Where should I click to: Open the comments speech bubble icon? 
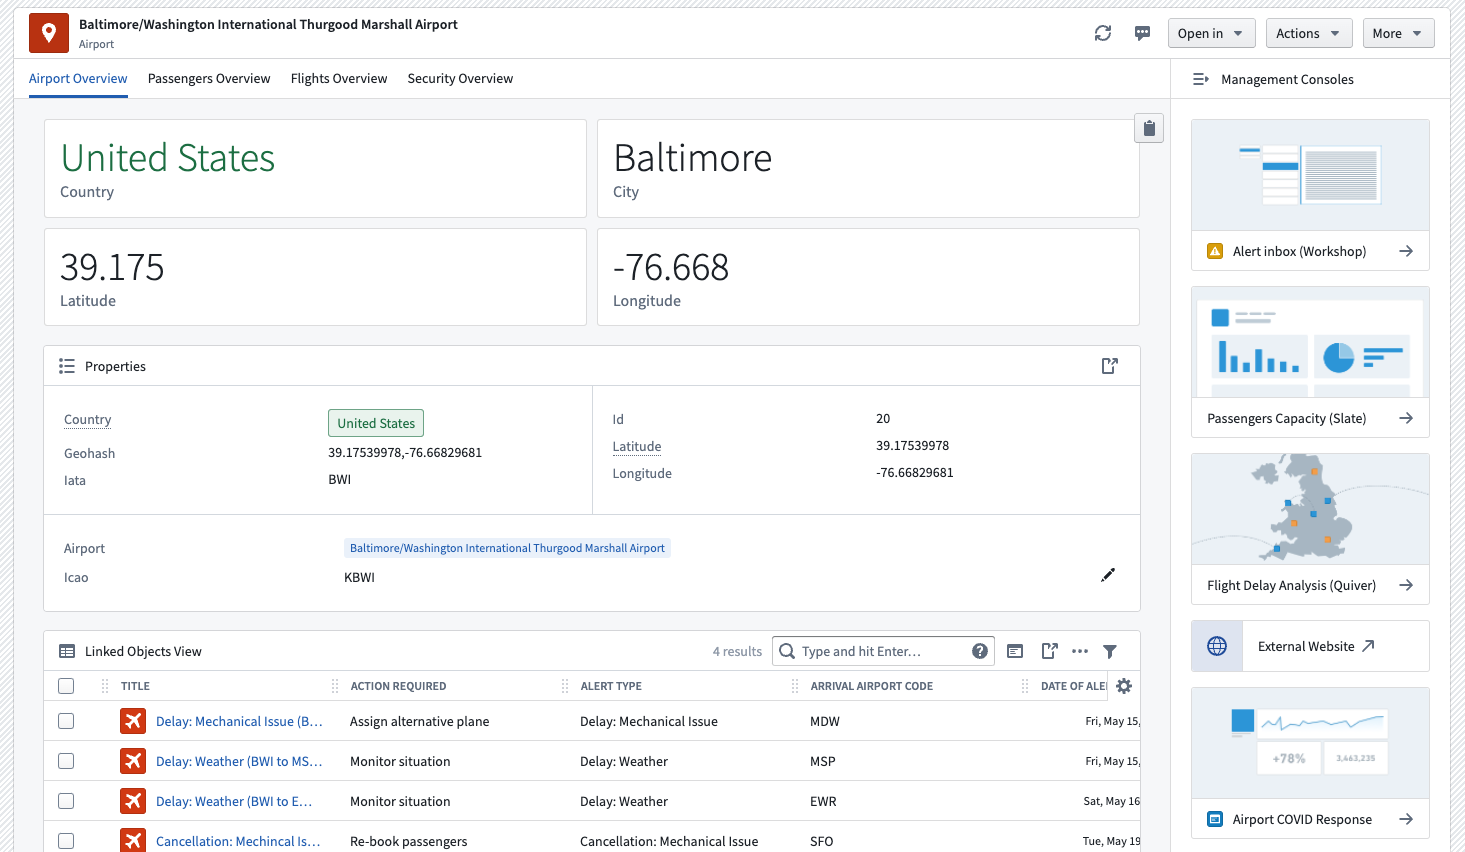click(x=1142, y=33)
